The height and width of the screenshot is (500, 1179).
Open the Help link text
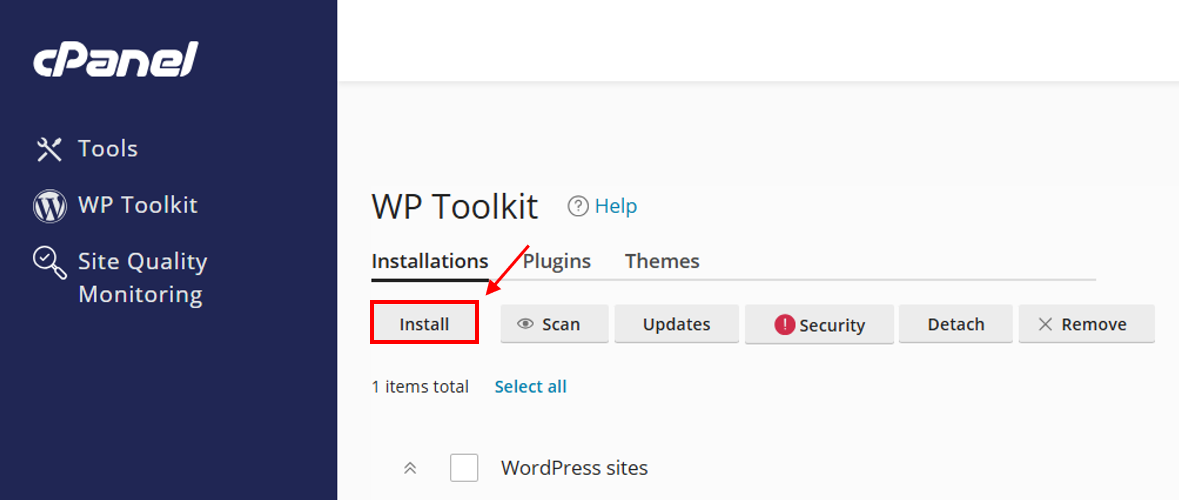(615, 206)
